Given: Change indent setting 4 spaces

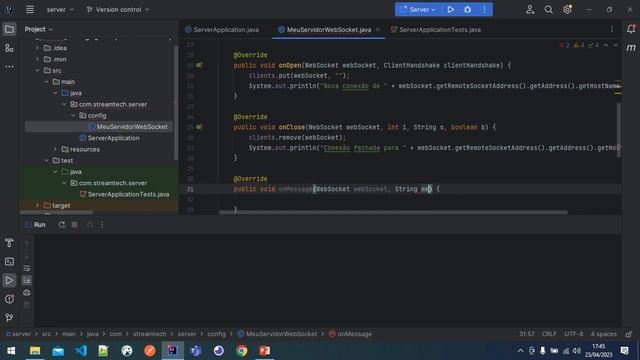Looking at the screenshot, I should point(604,334).
